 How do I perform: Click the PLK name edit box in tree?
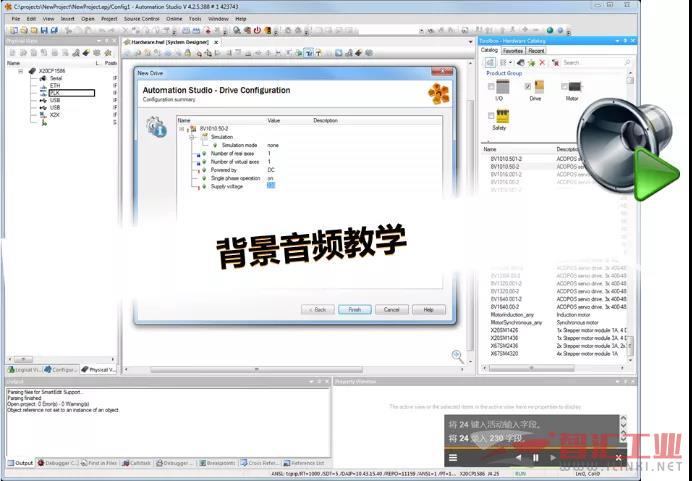[72, 93]
